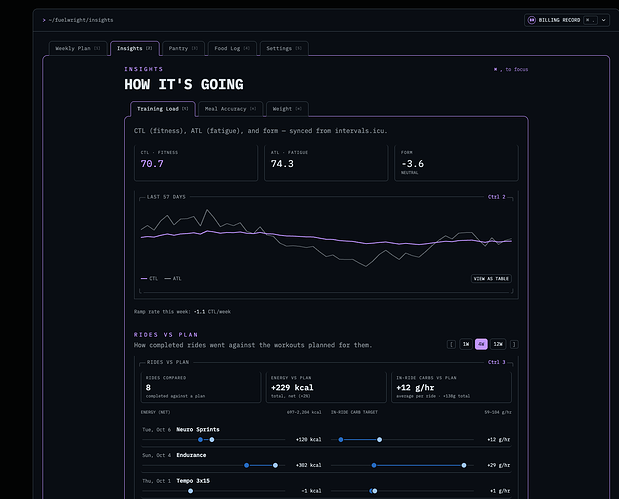The width and height of the screenshot is (619, 499).
Task: Click the Tempo 3x15 energy slider
Action: click(x=214, y=491)
